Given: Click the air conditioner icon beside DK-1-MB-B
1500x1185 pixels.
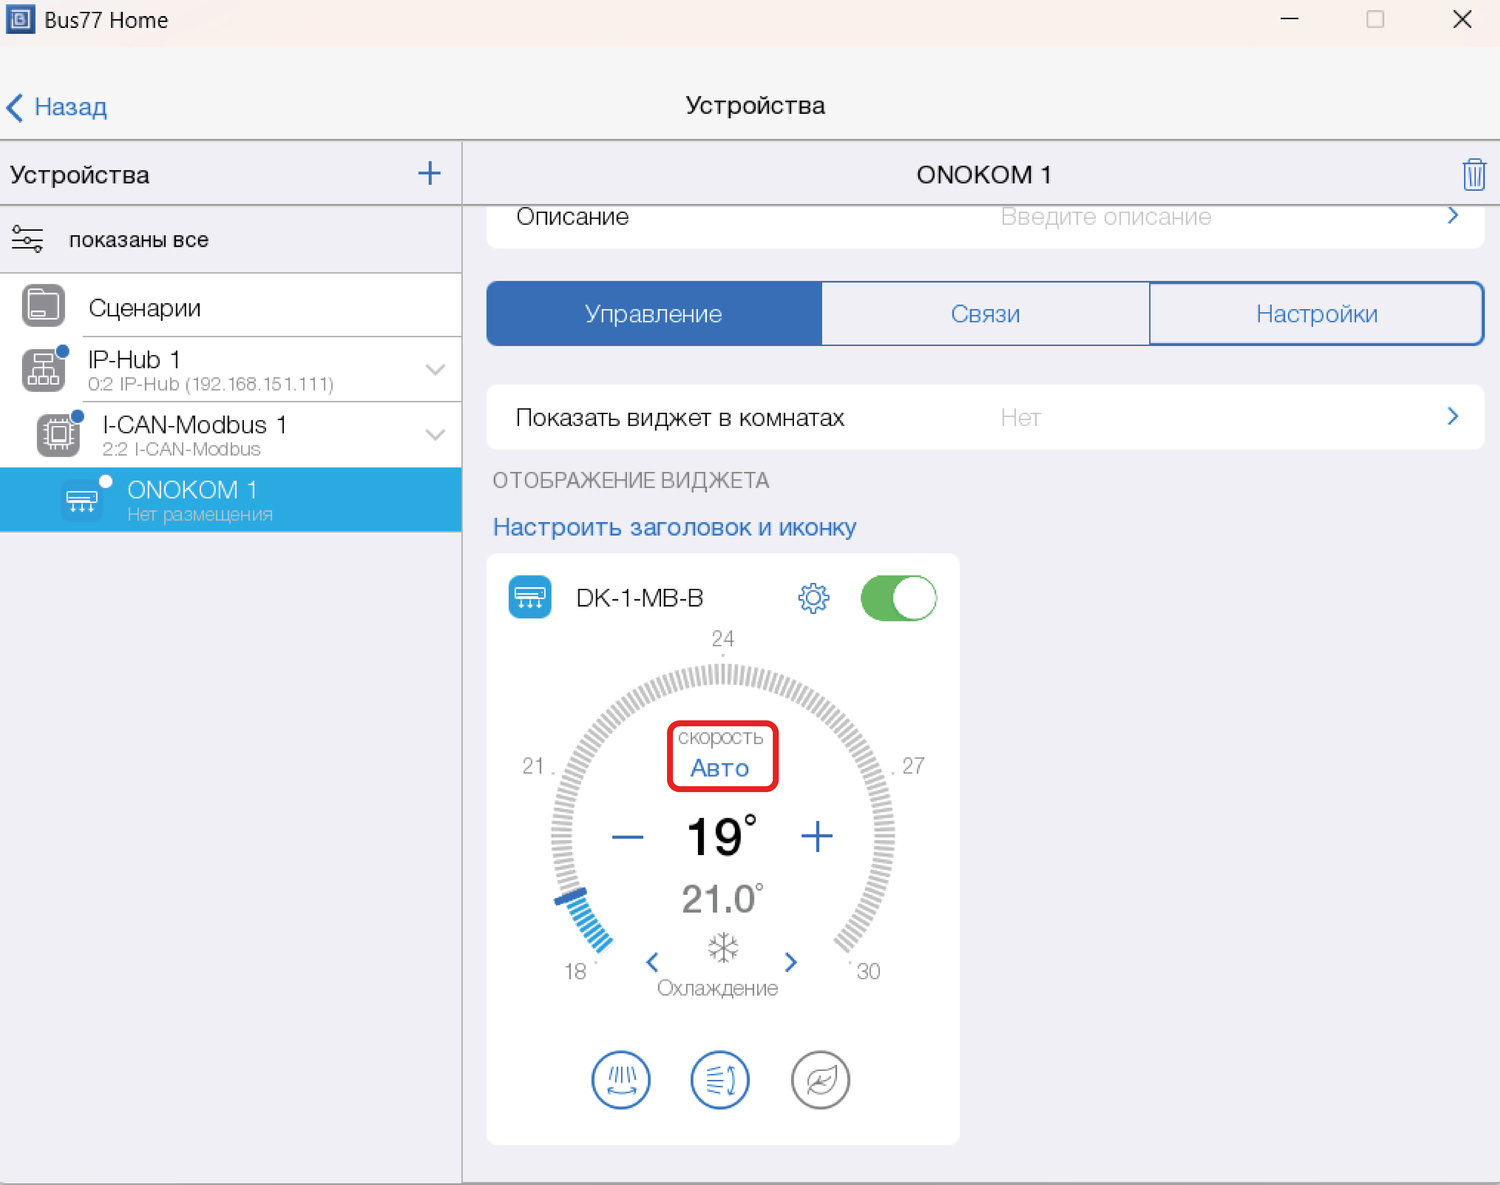Looking at the screenshot, I should pyautogui.click(x=530, y=598).
